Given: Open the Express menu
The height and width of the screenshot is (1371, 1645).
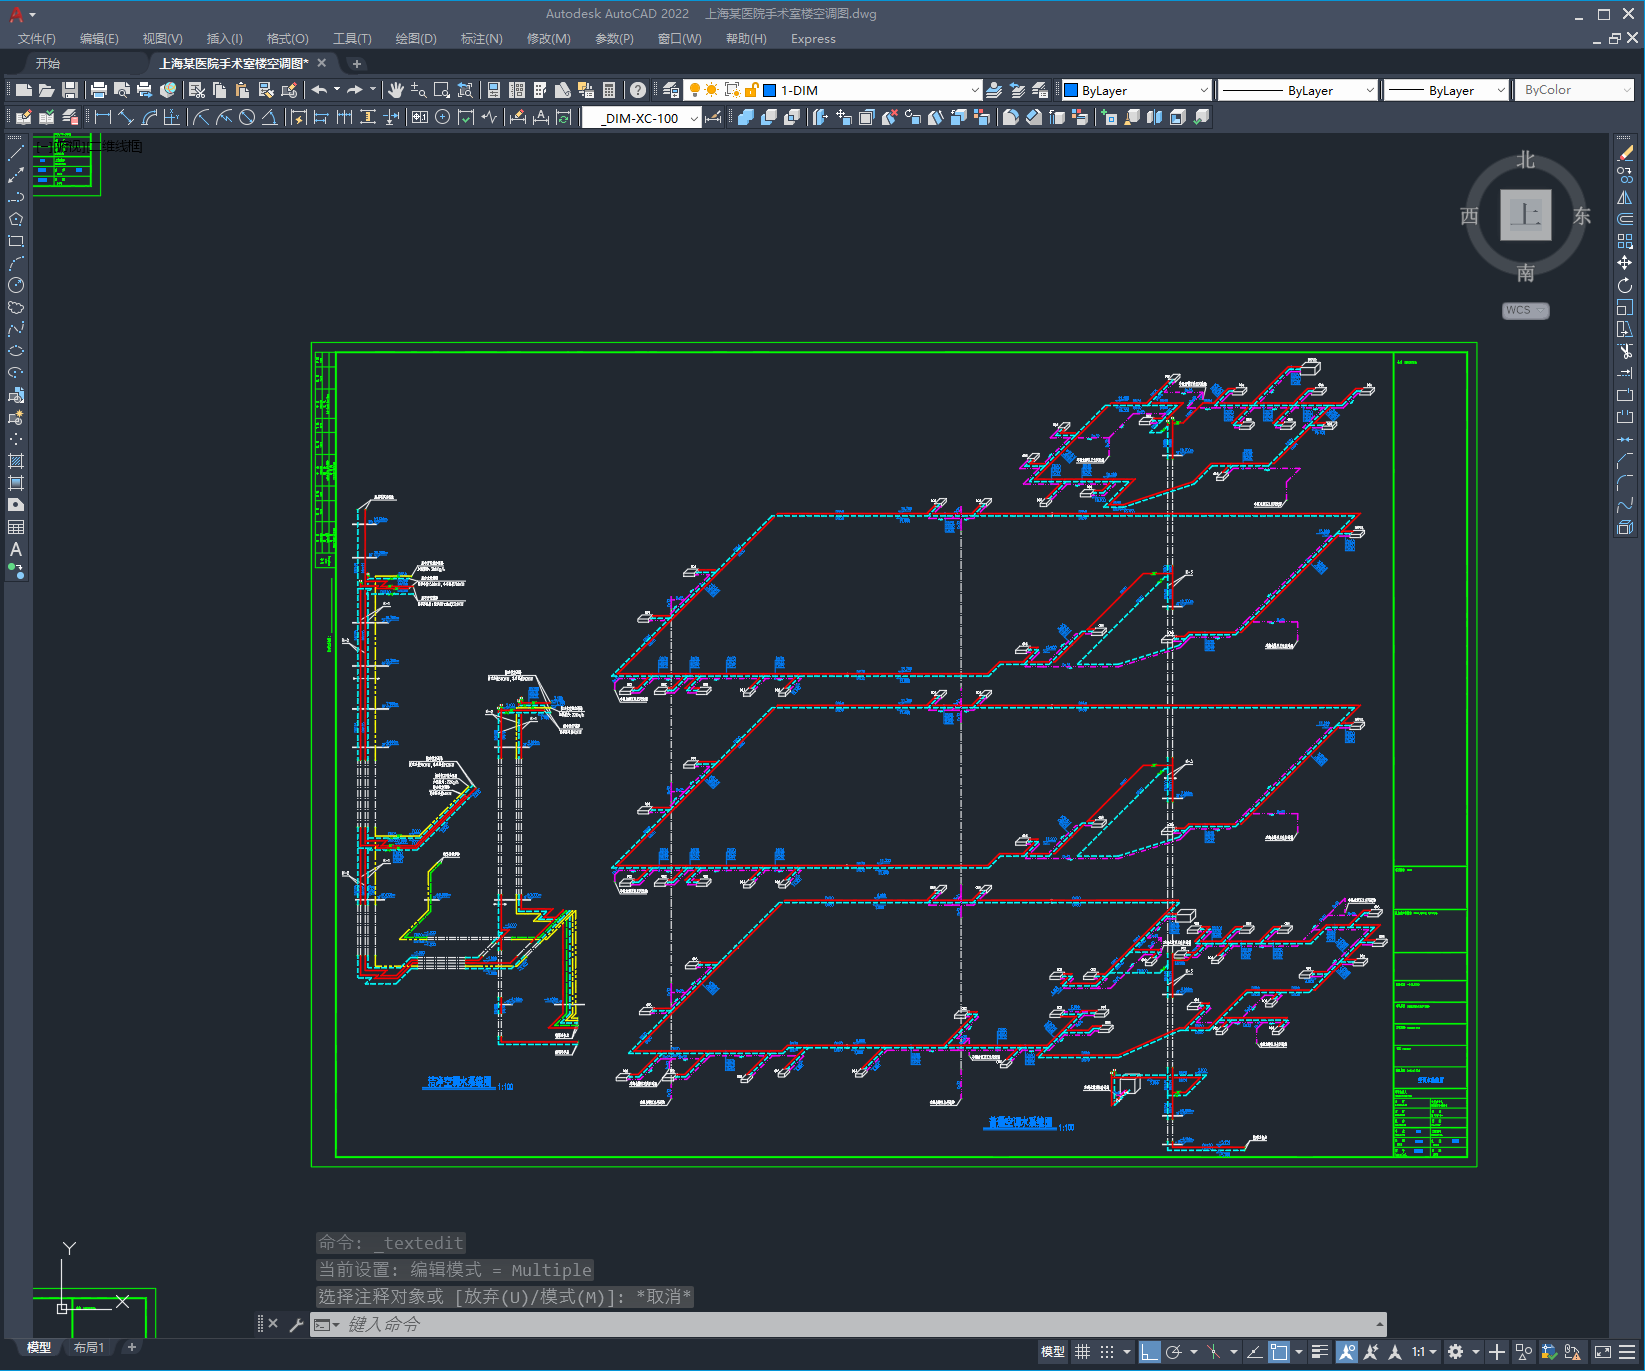Looking at the screenshot, I should coord(813,39).
